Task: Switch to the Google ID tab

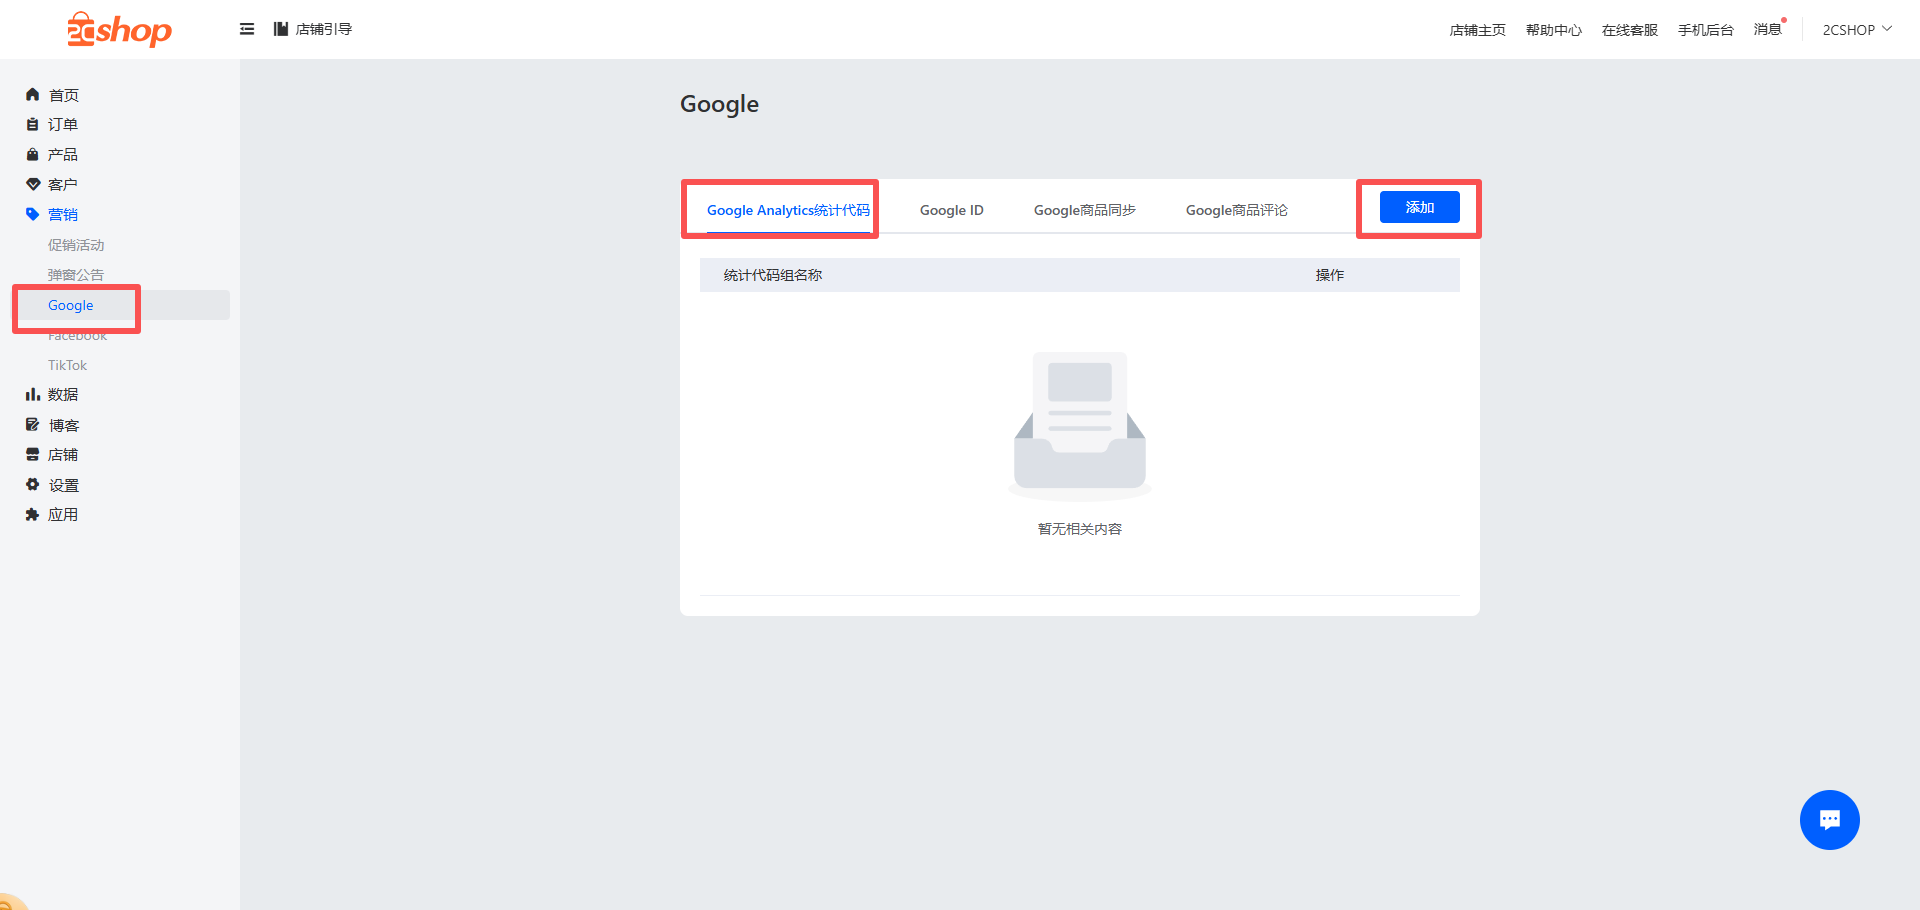Action: 951,210
